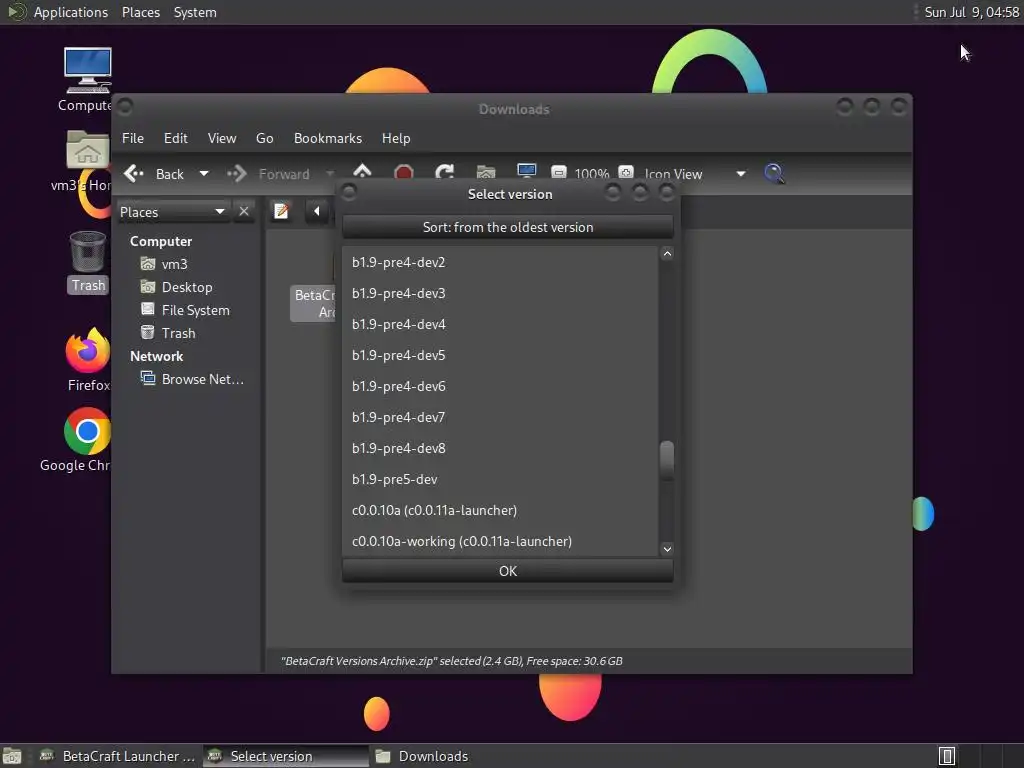Screen dimensions: 1024x768
Task: Open the Back history dropdown arrow
Action: coord(204,174)
